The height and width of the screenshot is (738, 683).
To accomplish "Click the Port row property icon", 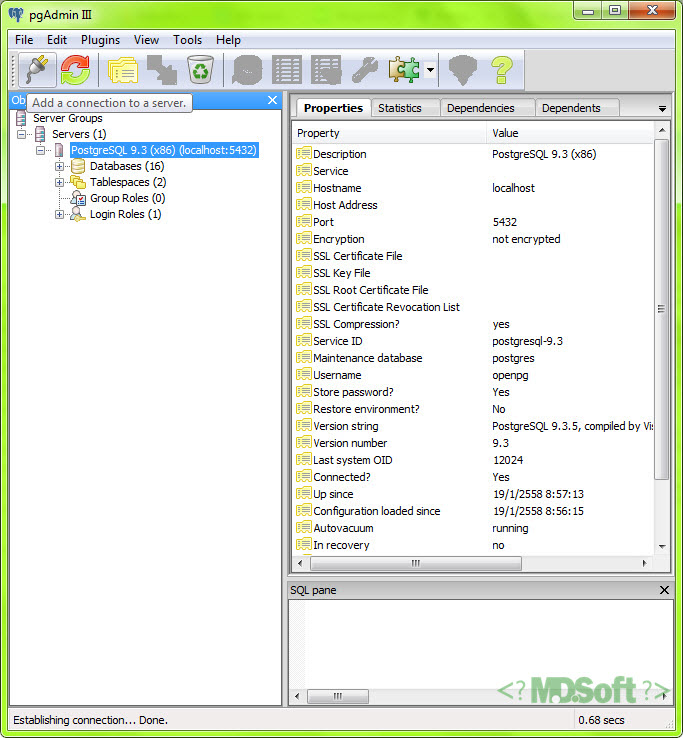I will click(x=304, y=221).
